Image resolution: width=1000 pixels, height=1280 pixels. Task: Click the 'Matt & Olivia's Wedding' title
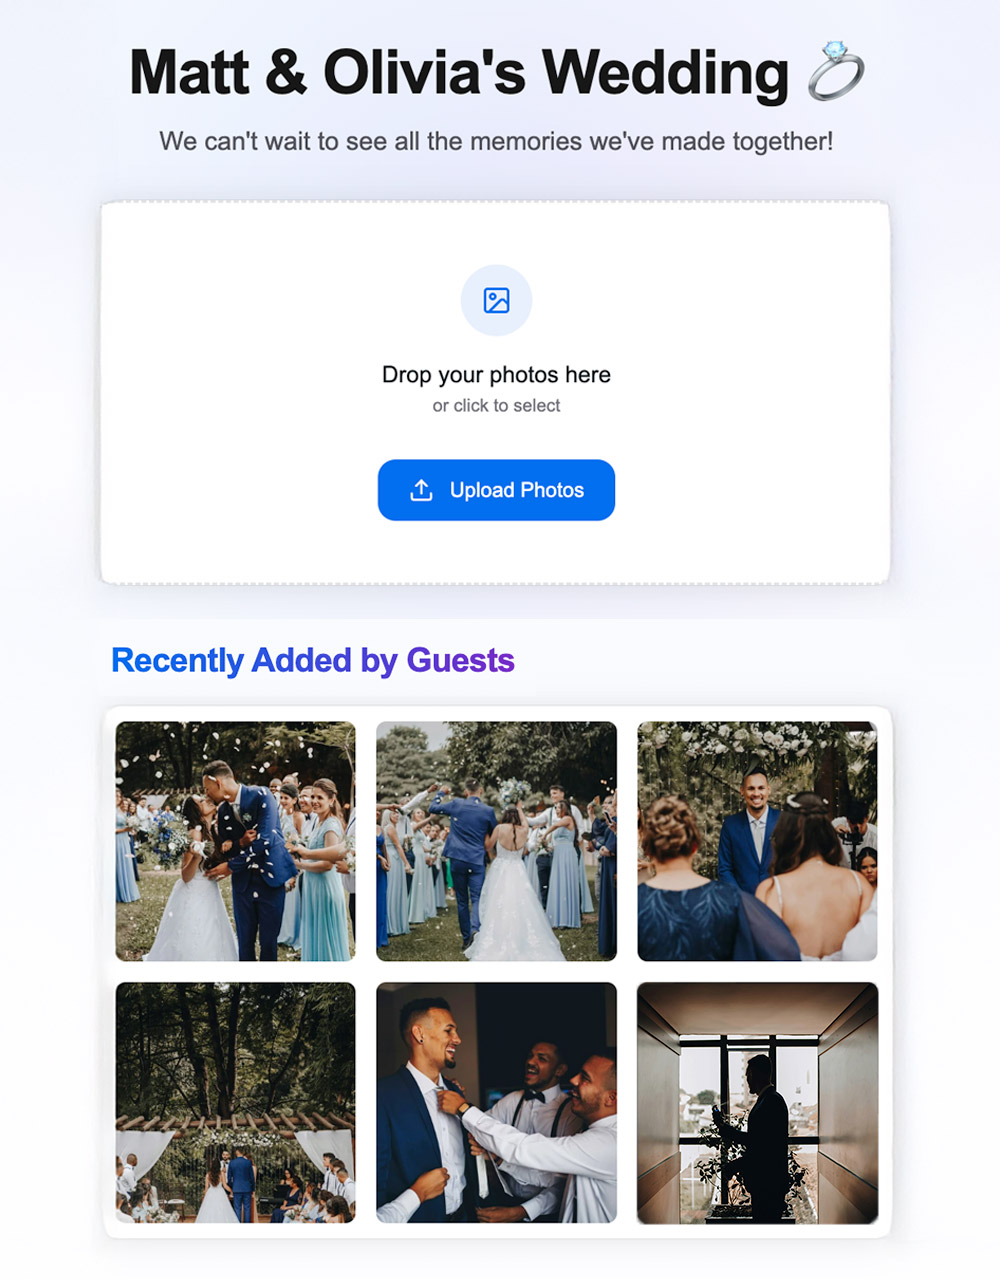click(x=459, y=72)
